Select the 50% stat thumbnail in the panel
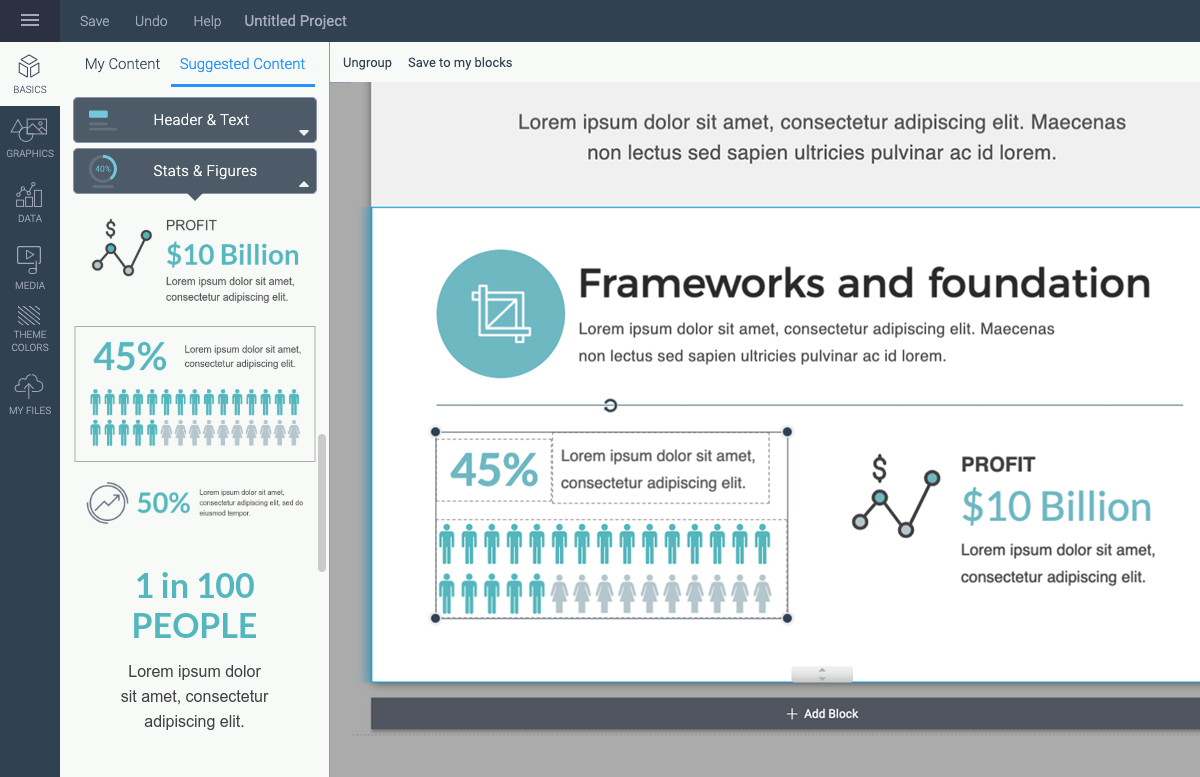Image resolution: width=1200 pixels, height=777 pixels. pyautogui.click(x=195, y=502)
